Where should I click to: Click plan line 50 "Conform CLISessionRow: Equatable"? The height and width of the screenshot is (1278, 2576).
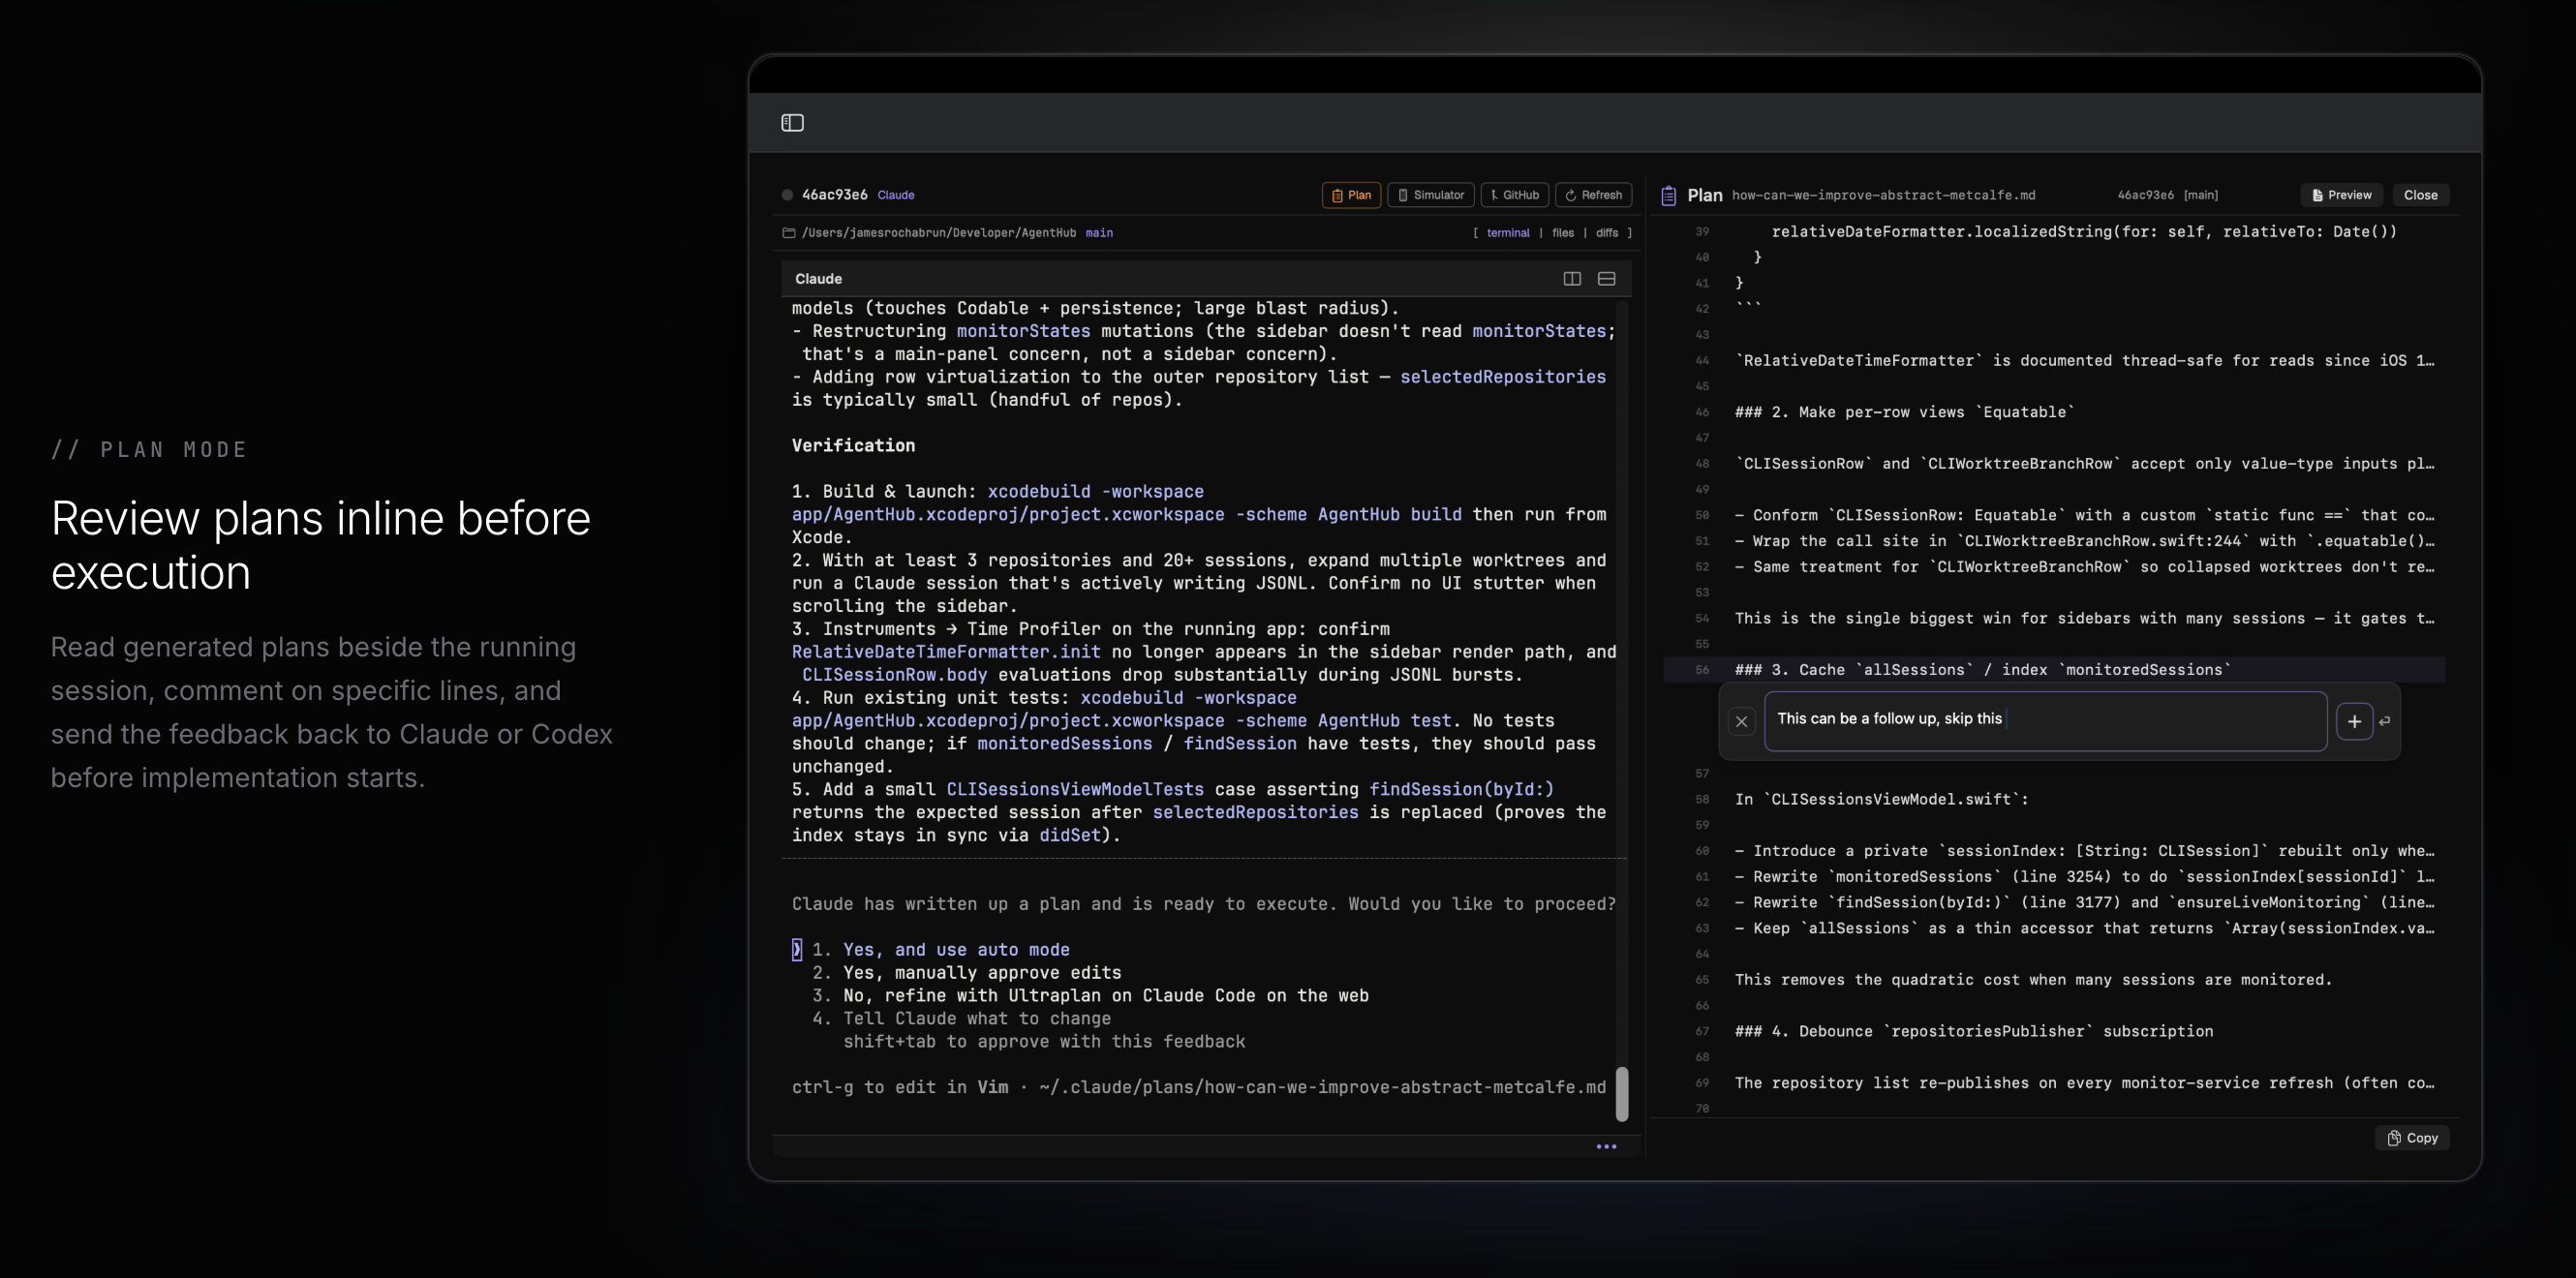pyautogui.click(x=2084, y=515)
